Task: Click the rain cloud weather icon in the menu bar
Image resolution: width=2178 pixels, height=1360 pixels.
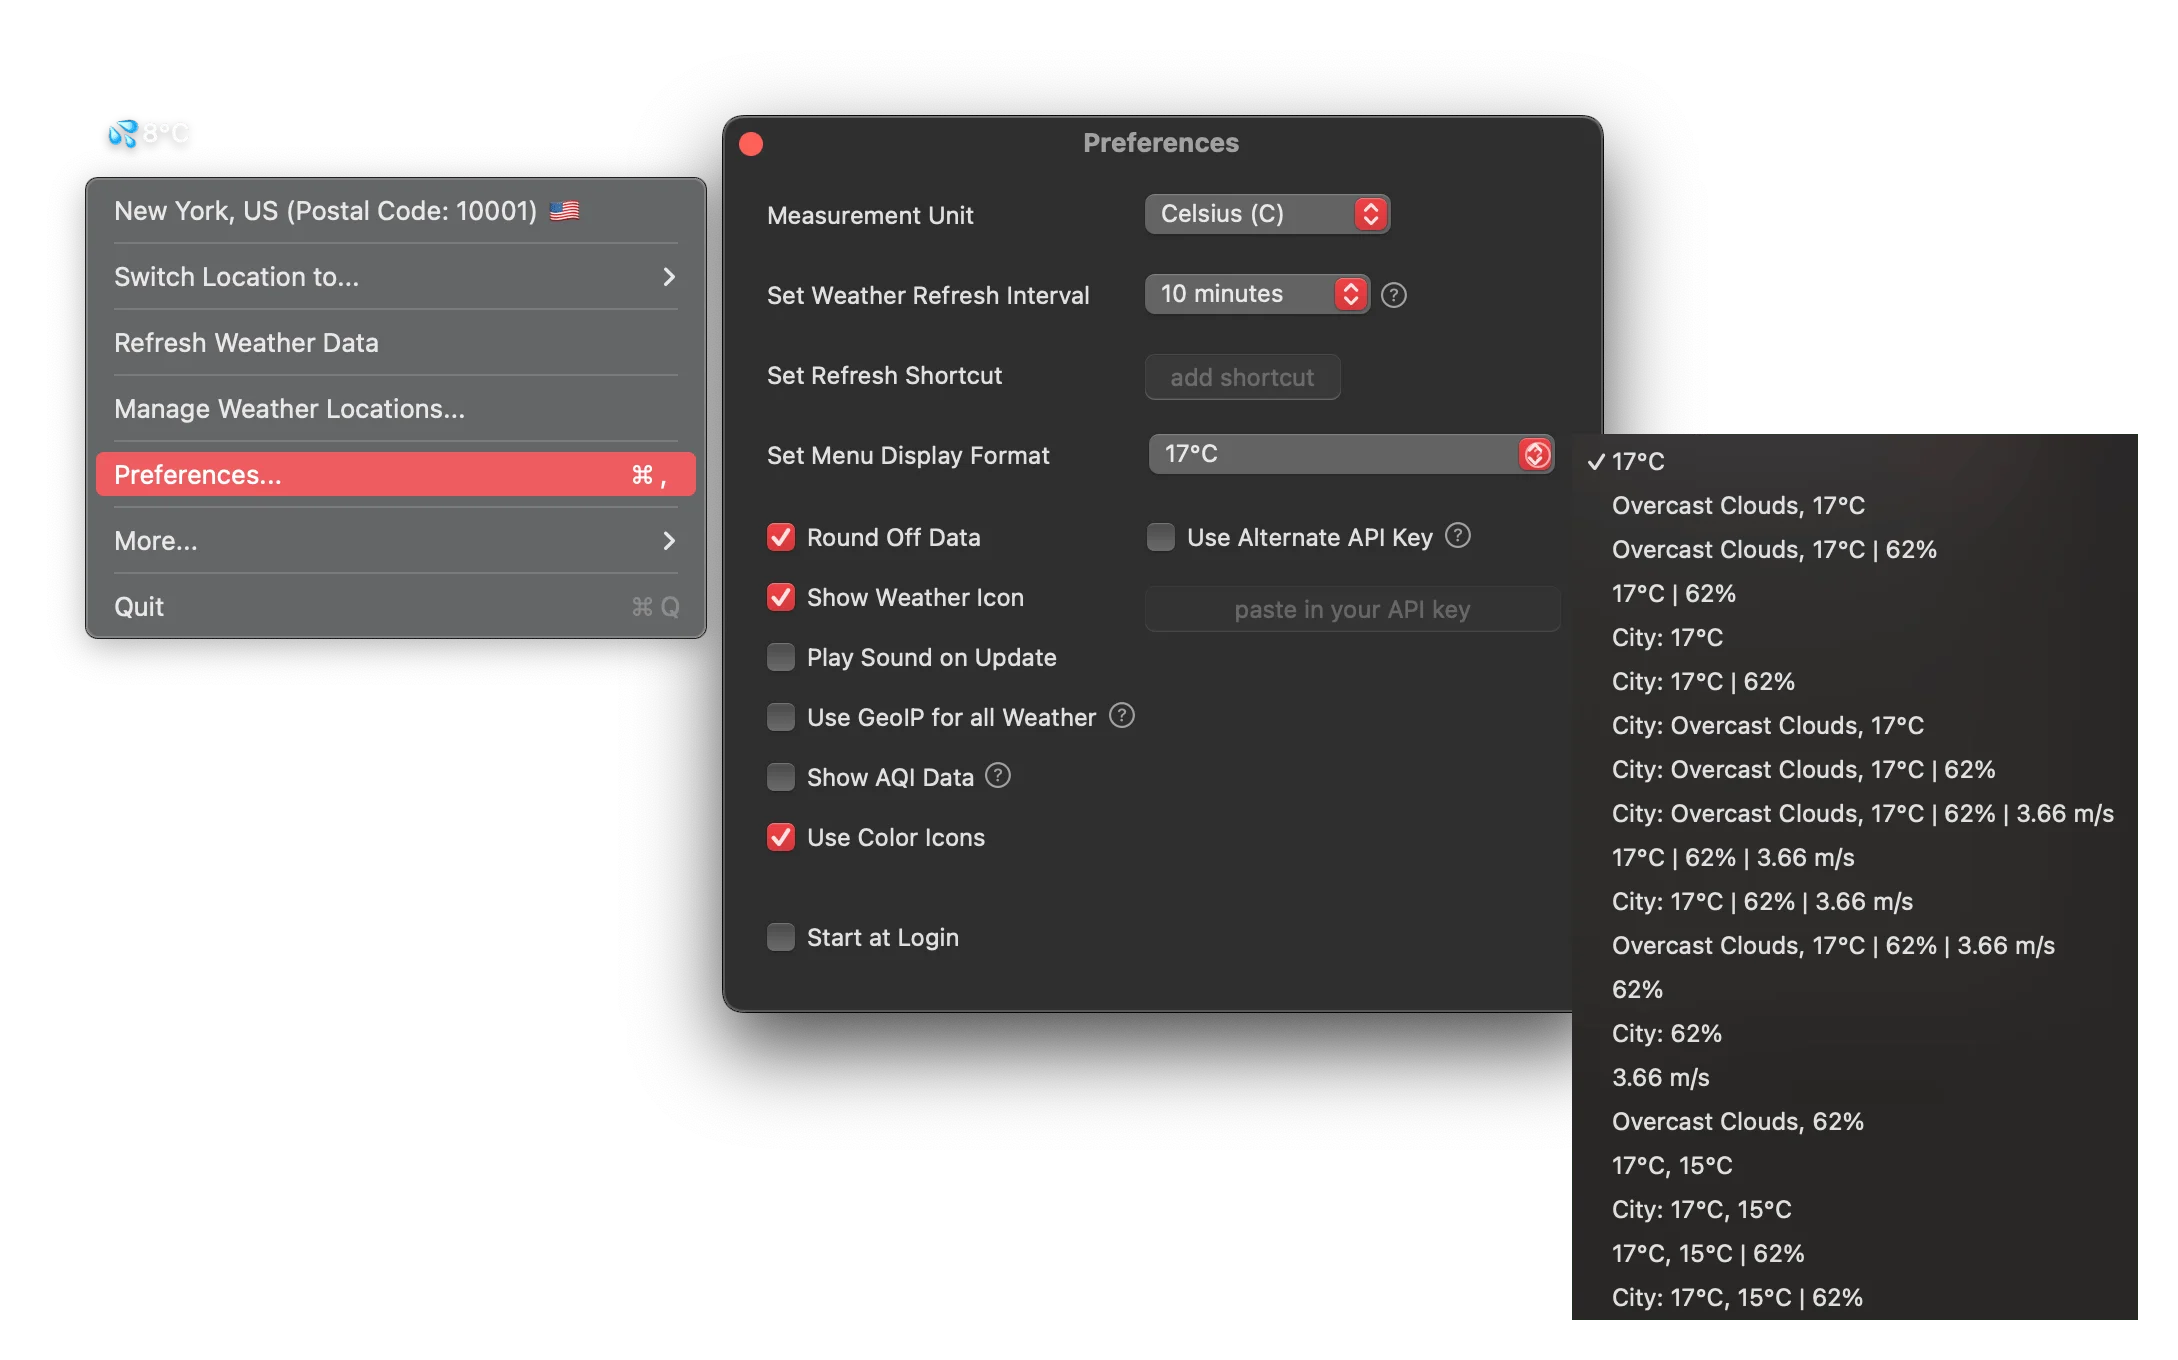Action: coord(122,133)
